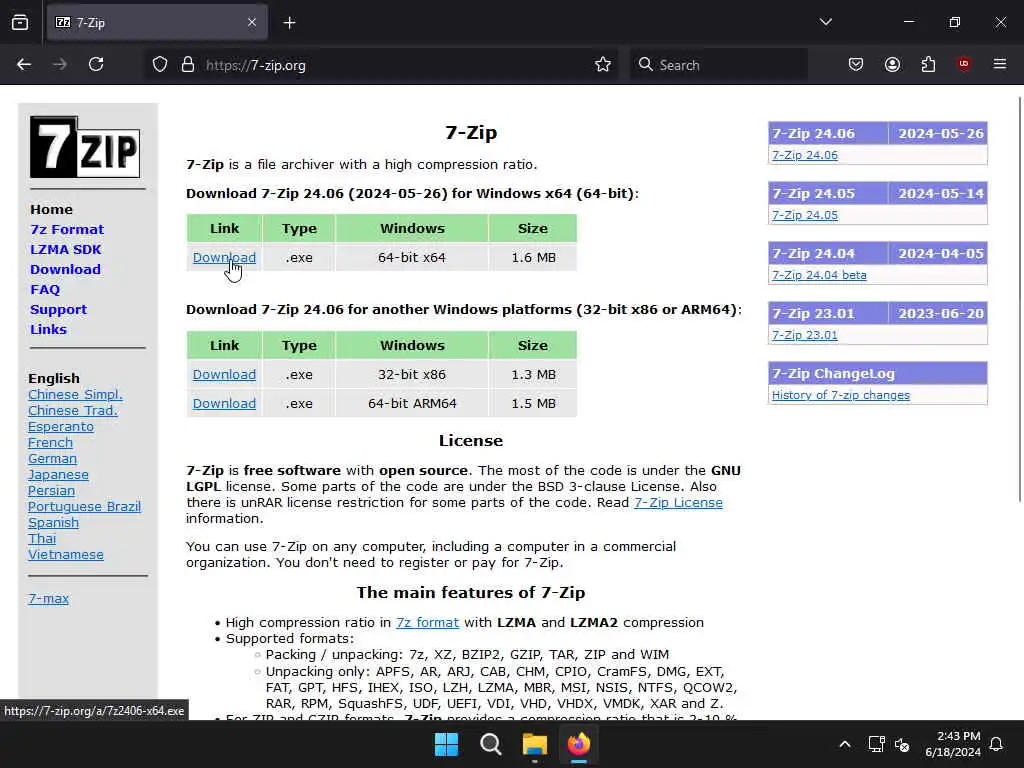Open the Download sidebar page link
Image resolution: width=1024 pixels, height=768 pixels.
coord(65,270)
